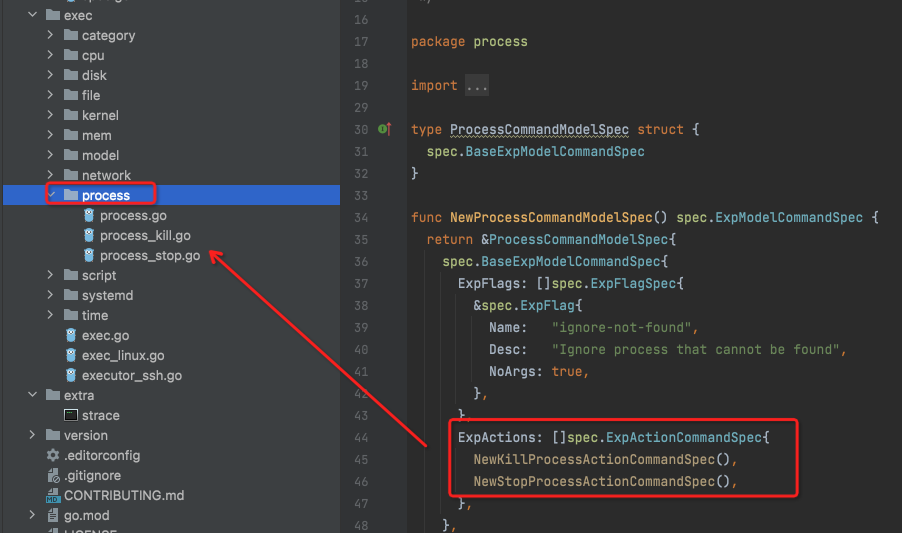Collapse the process folder
Viewport: 902px width, 533px height.
tap(51, 196)
